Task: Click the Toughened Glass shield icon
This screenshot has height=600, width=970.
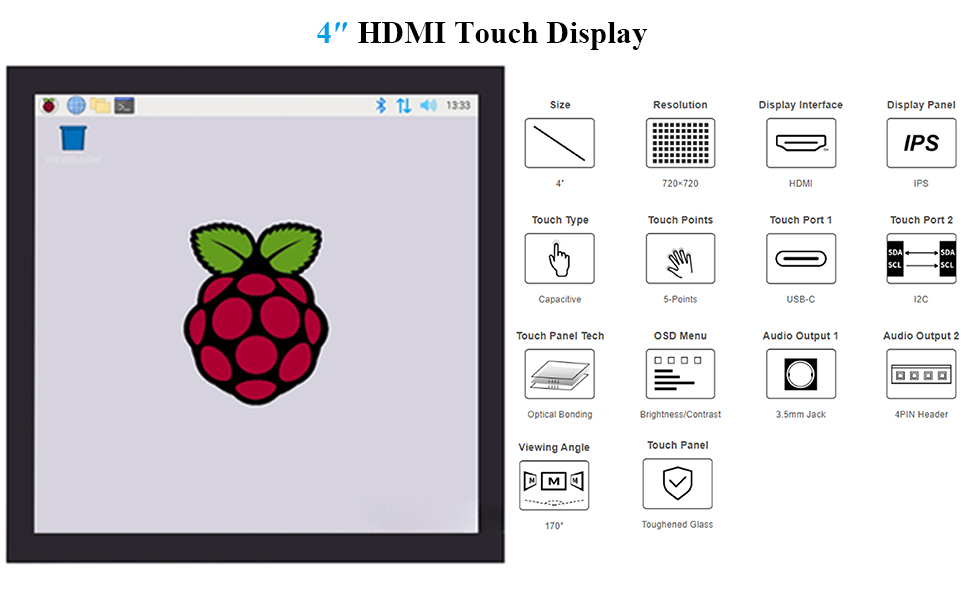Action: tap(677, 484)
